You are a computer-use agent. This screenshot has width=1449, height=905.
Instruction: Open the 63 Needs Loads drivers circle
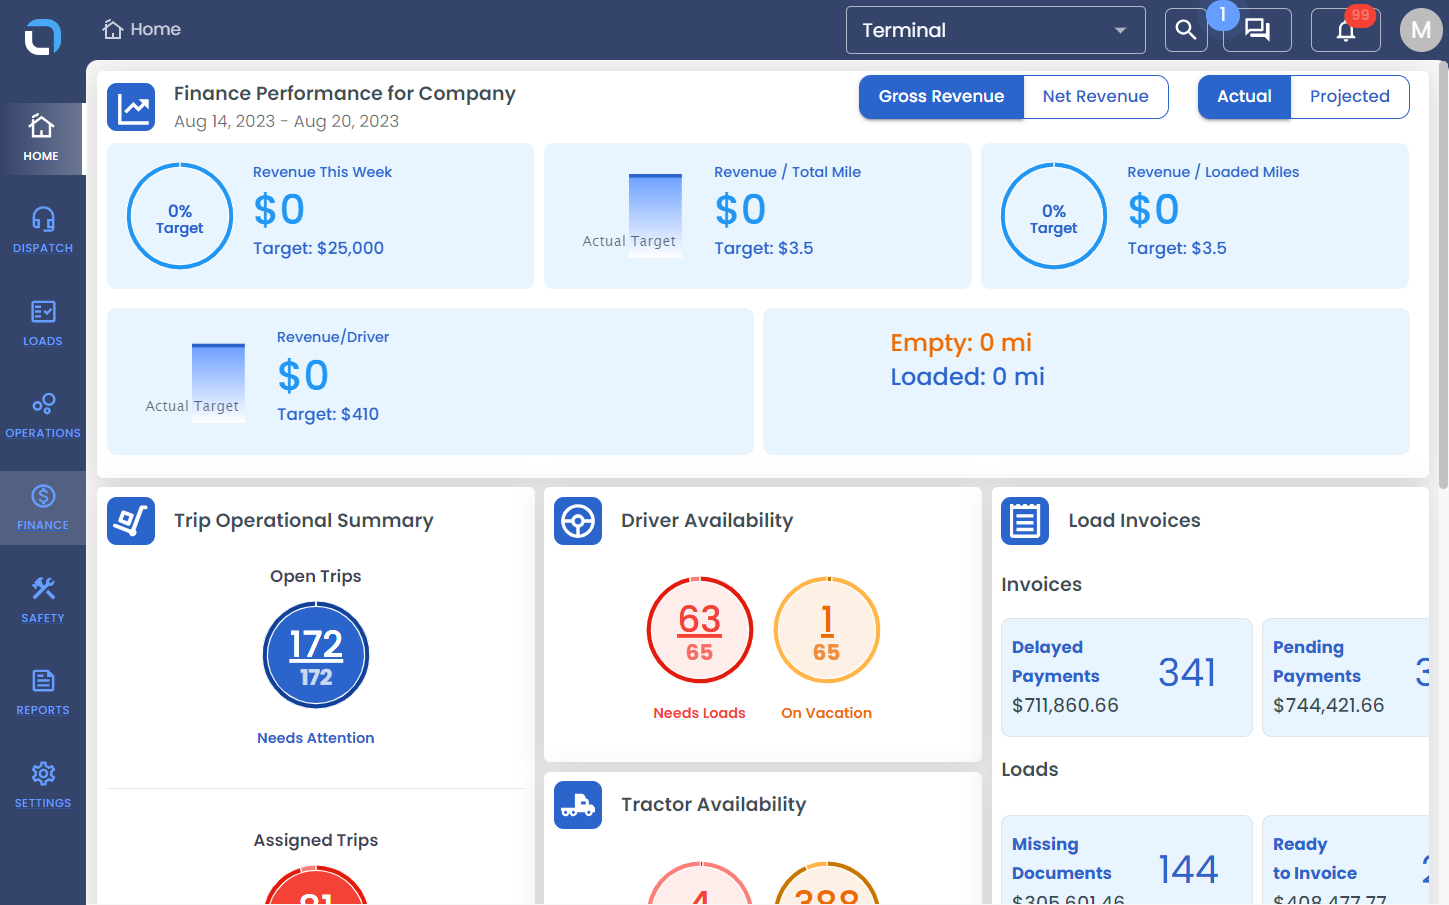[x=700, y=630]
